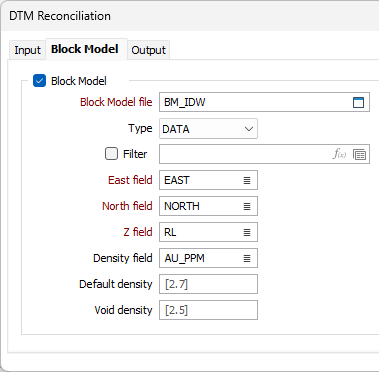Open Z field list selector icon
The width and height of the screenshot is (379, 372).
(247, 232)
